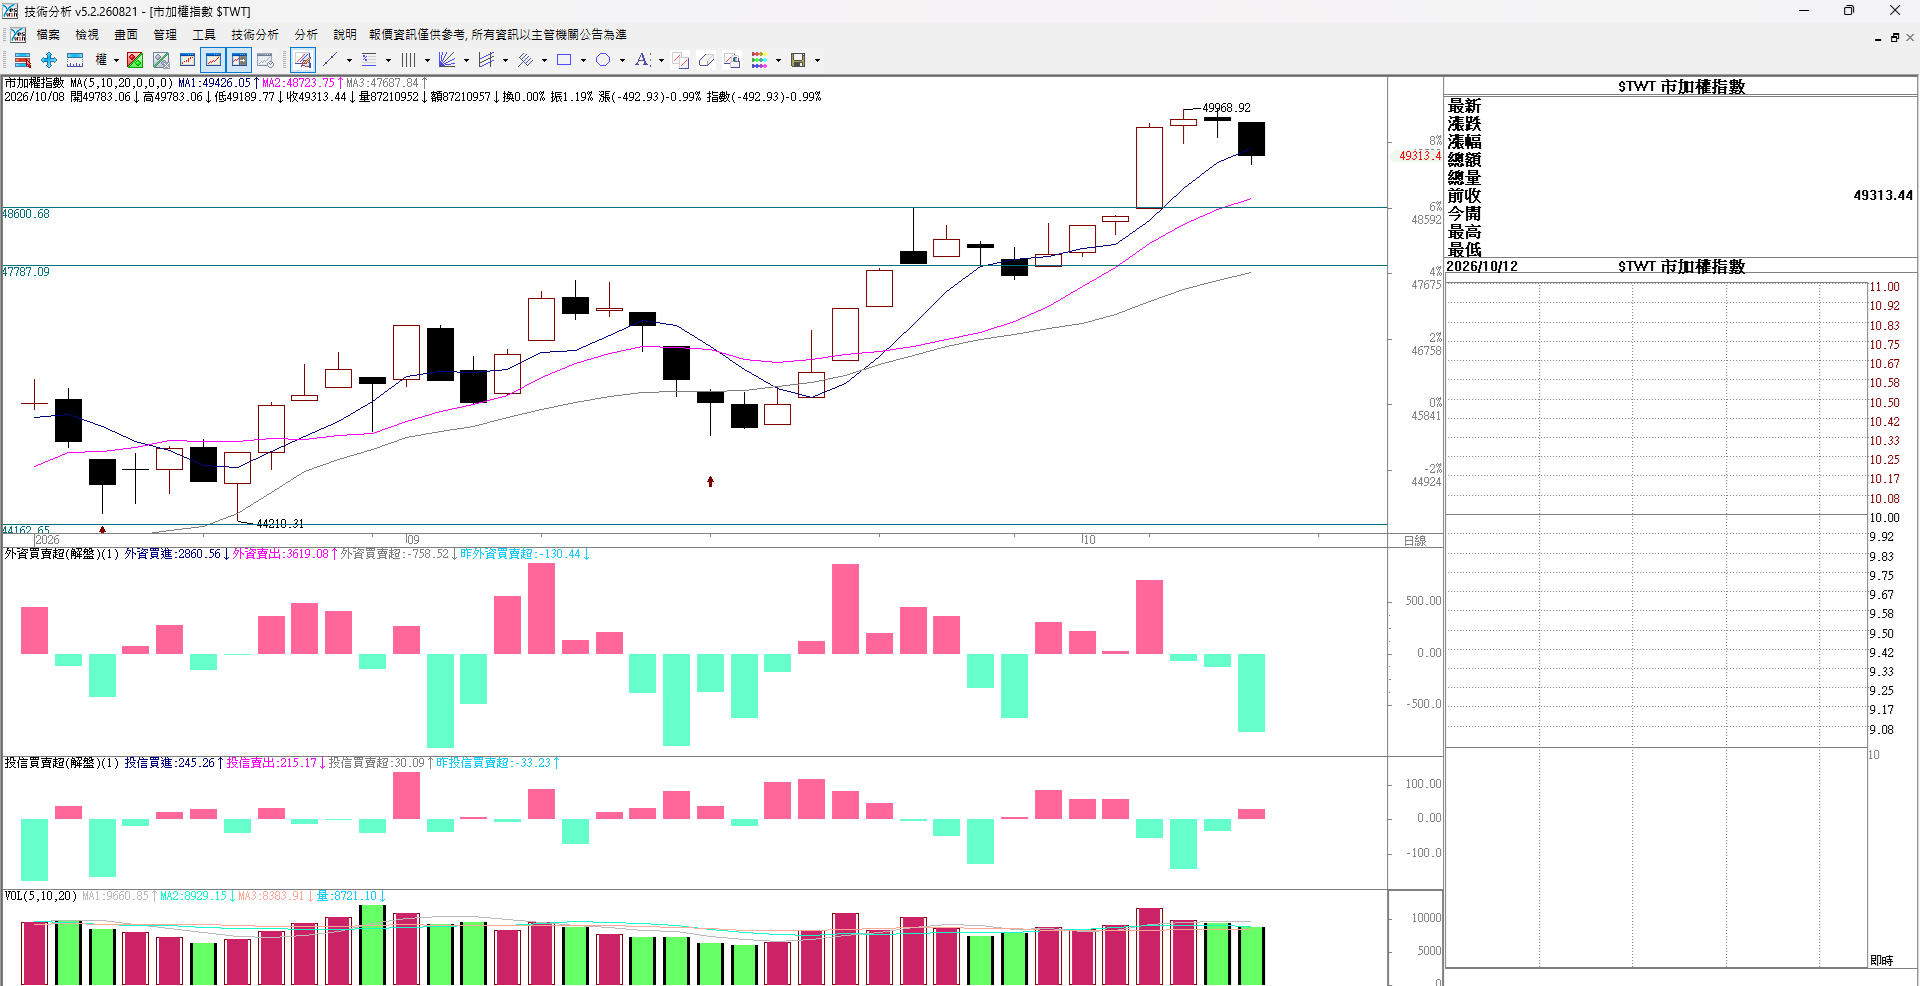Click the $TWT 市加權指數 panel header
The height and width of the screenshot is (986, 1931).
tap(1681, 87)
